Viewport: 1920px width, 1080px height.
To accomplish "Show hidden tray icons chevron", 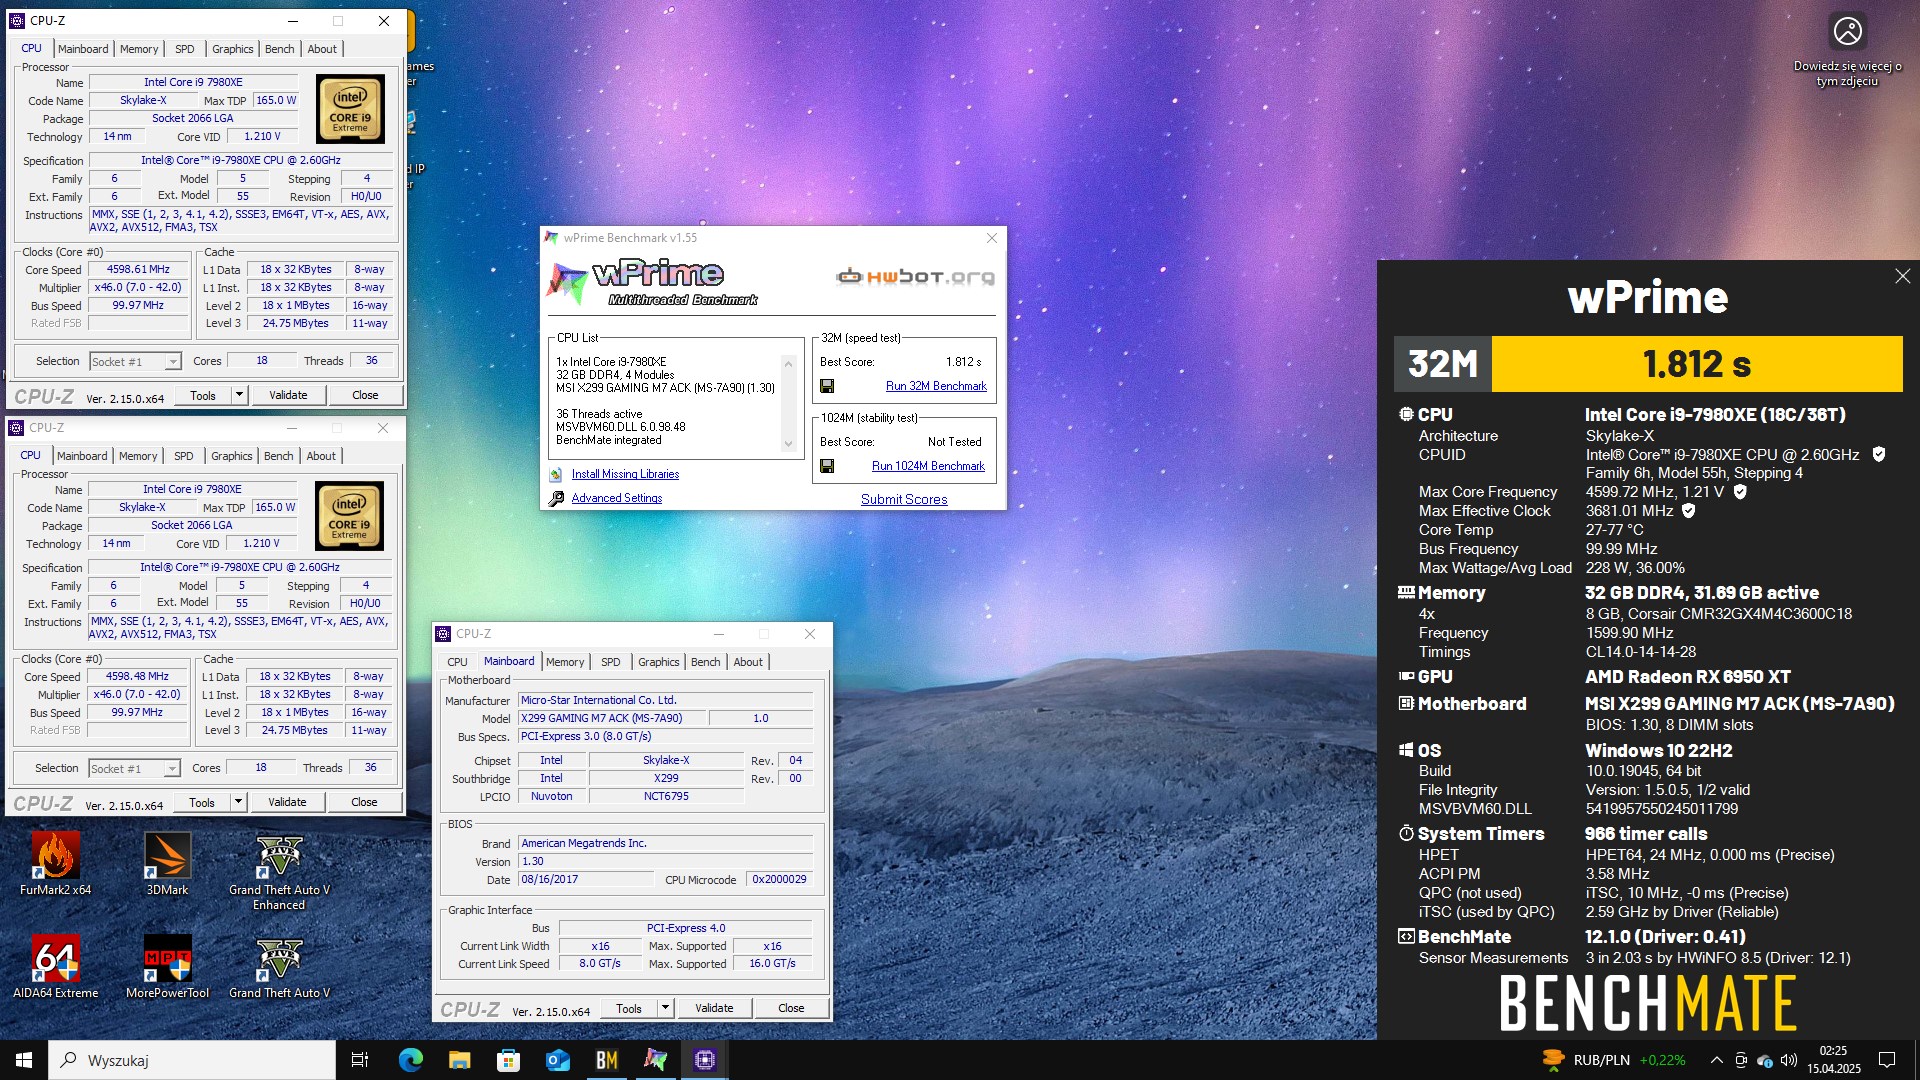I will tap(1716, 1060).
